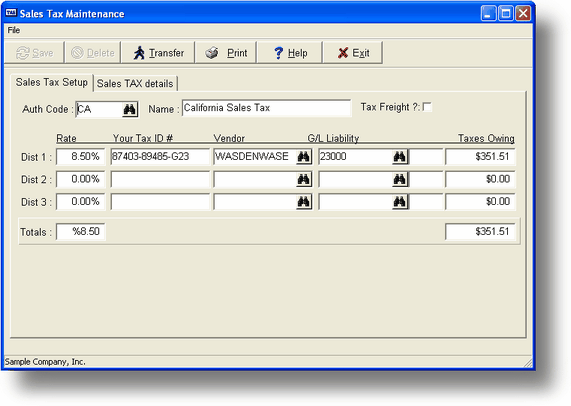The width and height of the screenshot is (571, 406).
Task: Click Dist 1 Taxes Owing $351.51
Action: [x=480, y=157]
